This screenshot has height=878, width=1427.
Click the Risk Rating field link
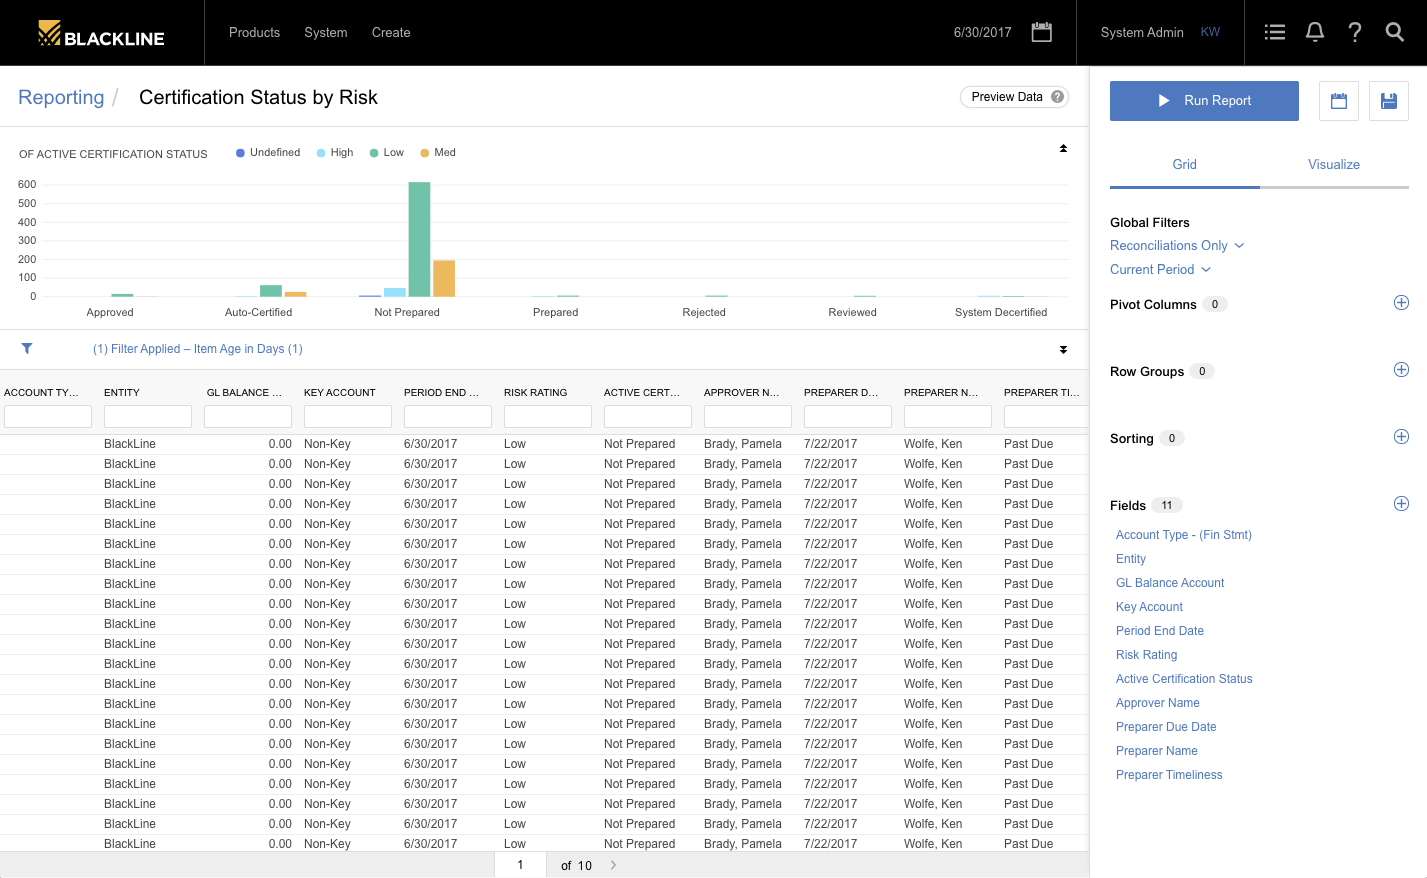pos(1146,655)
